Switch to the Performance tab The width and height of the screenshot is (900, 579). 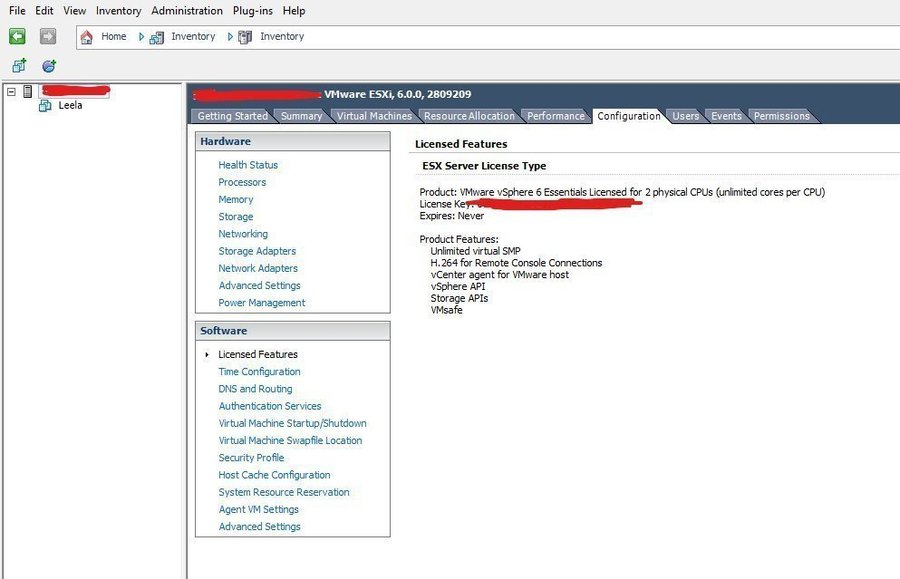tap(555, 116)
